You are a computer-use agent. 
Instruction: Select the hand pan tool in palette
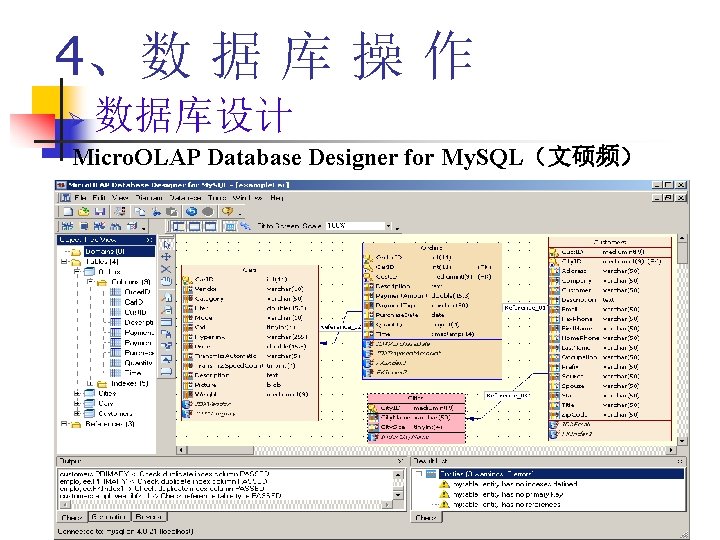[x=166, y=281]
